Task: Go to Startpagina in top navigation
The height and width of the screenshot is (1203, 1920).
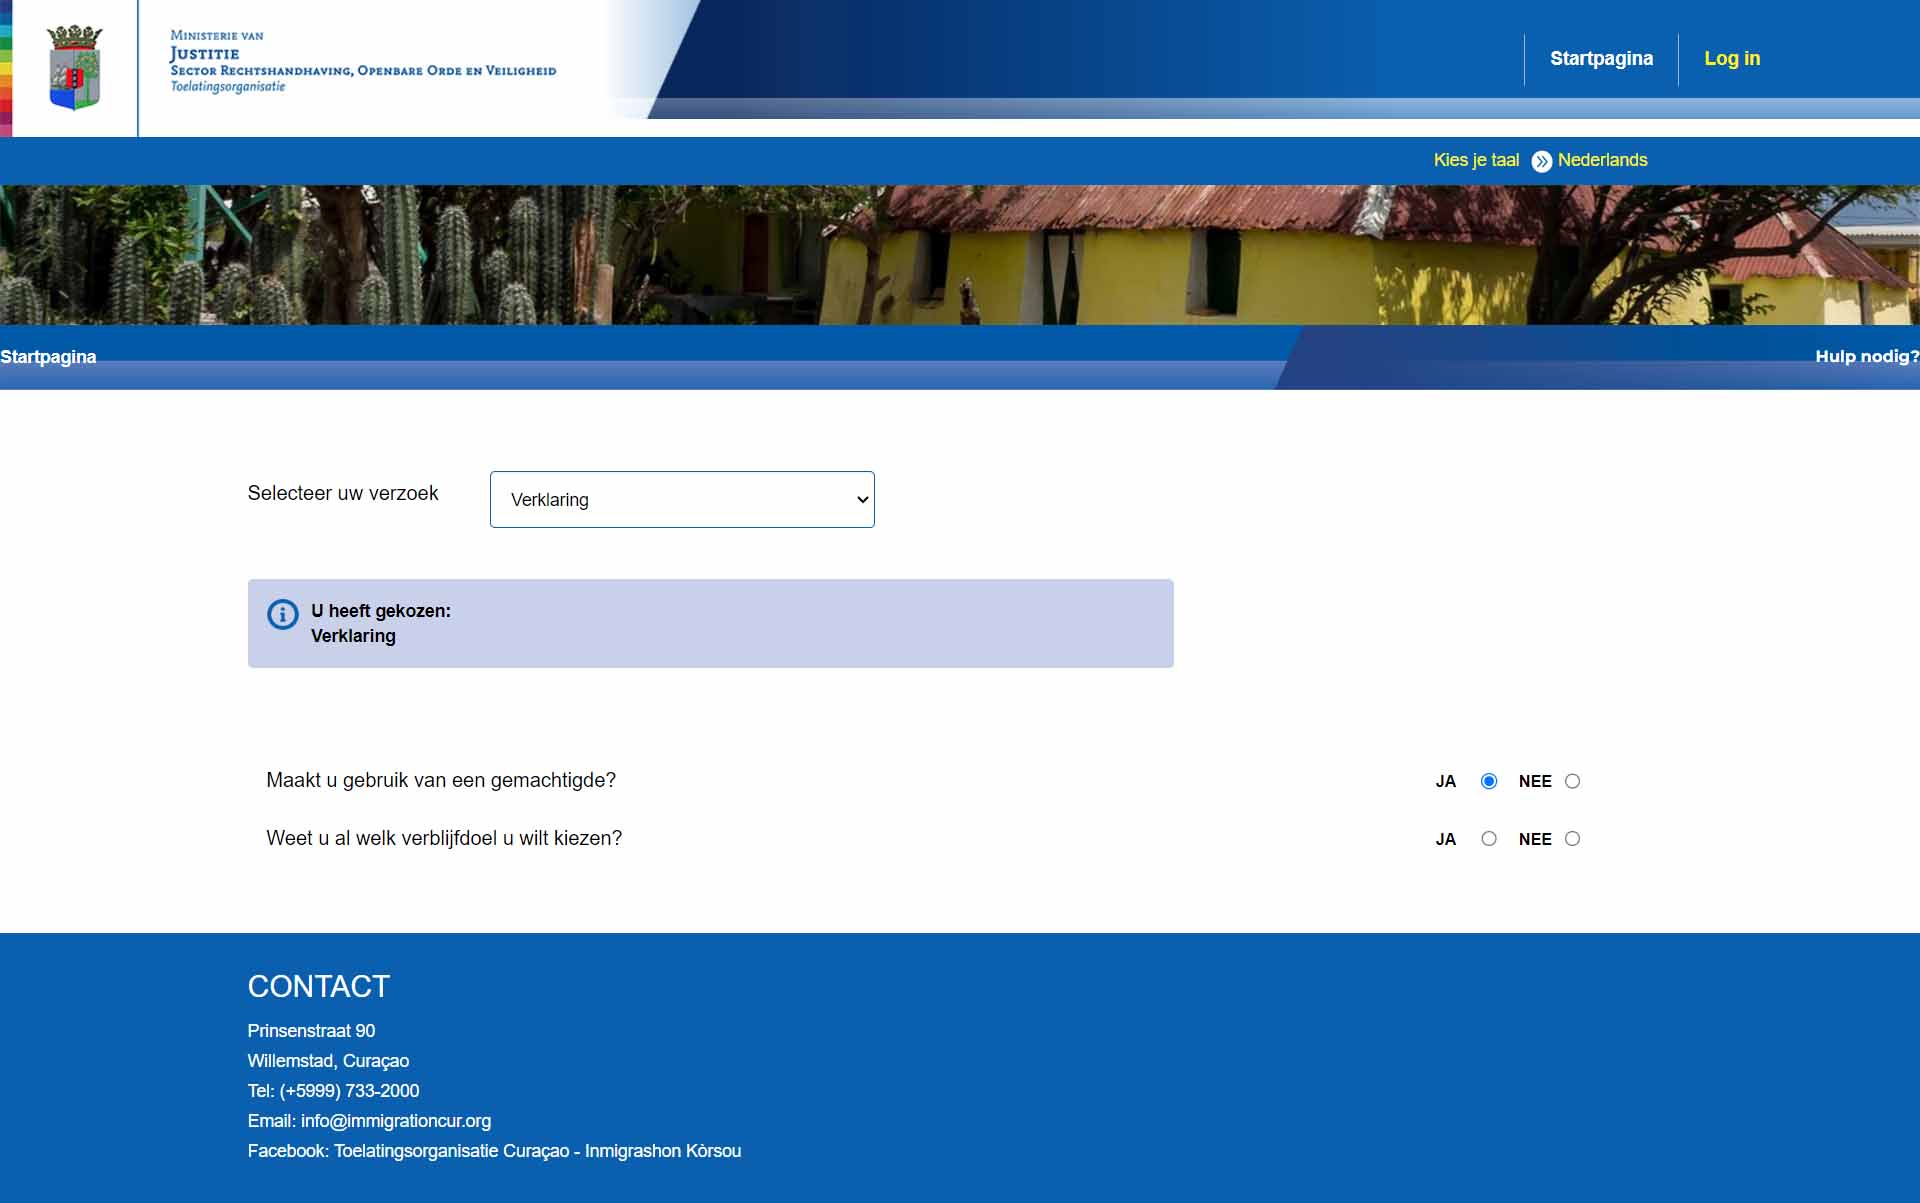Action: pyautogui.click(x=1601, y=58)
